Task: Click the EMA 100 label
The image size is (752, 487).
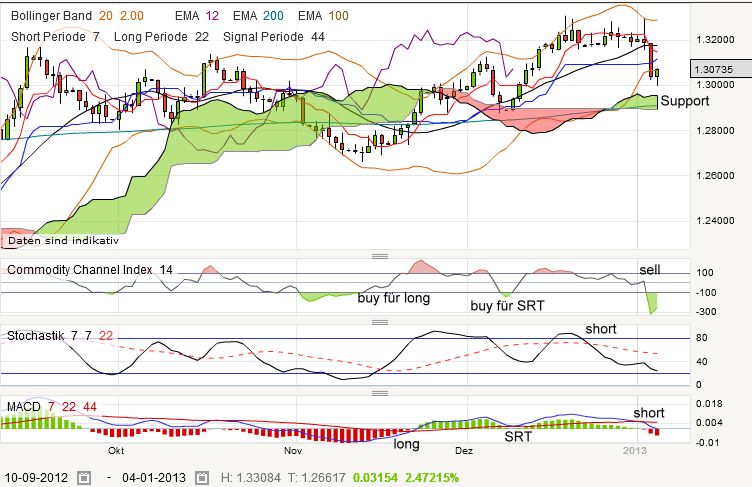Action: tap(323, 16)
